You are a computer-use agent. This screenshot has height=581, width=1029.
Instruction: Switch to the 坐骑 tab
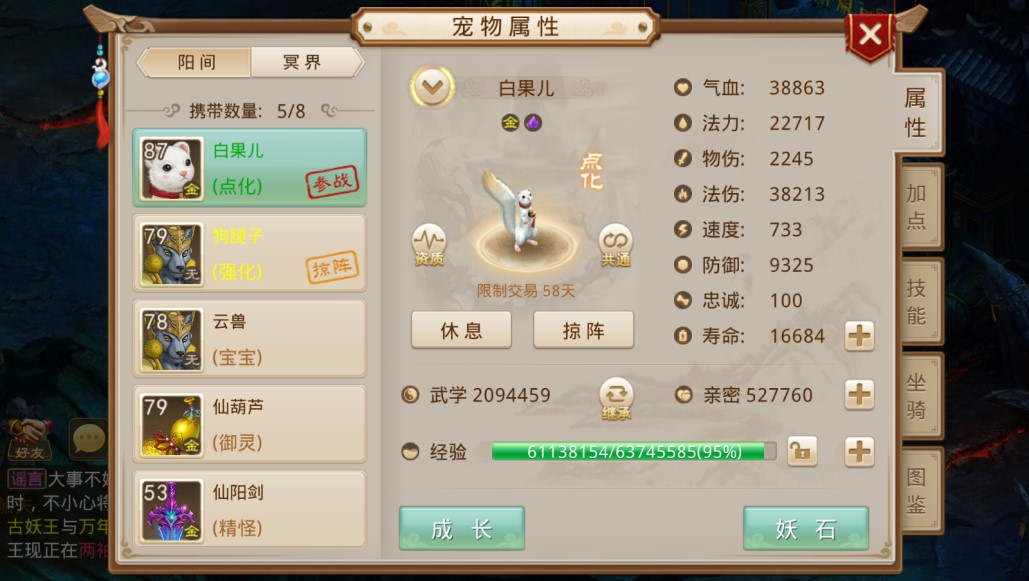pyautogui.click(x=919, y=395)
